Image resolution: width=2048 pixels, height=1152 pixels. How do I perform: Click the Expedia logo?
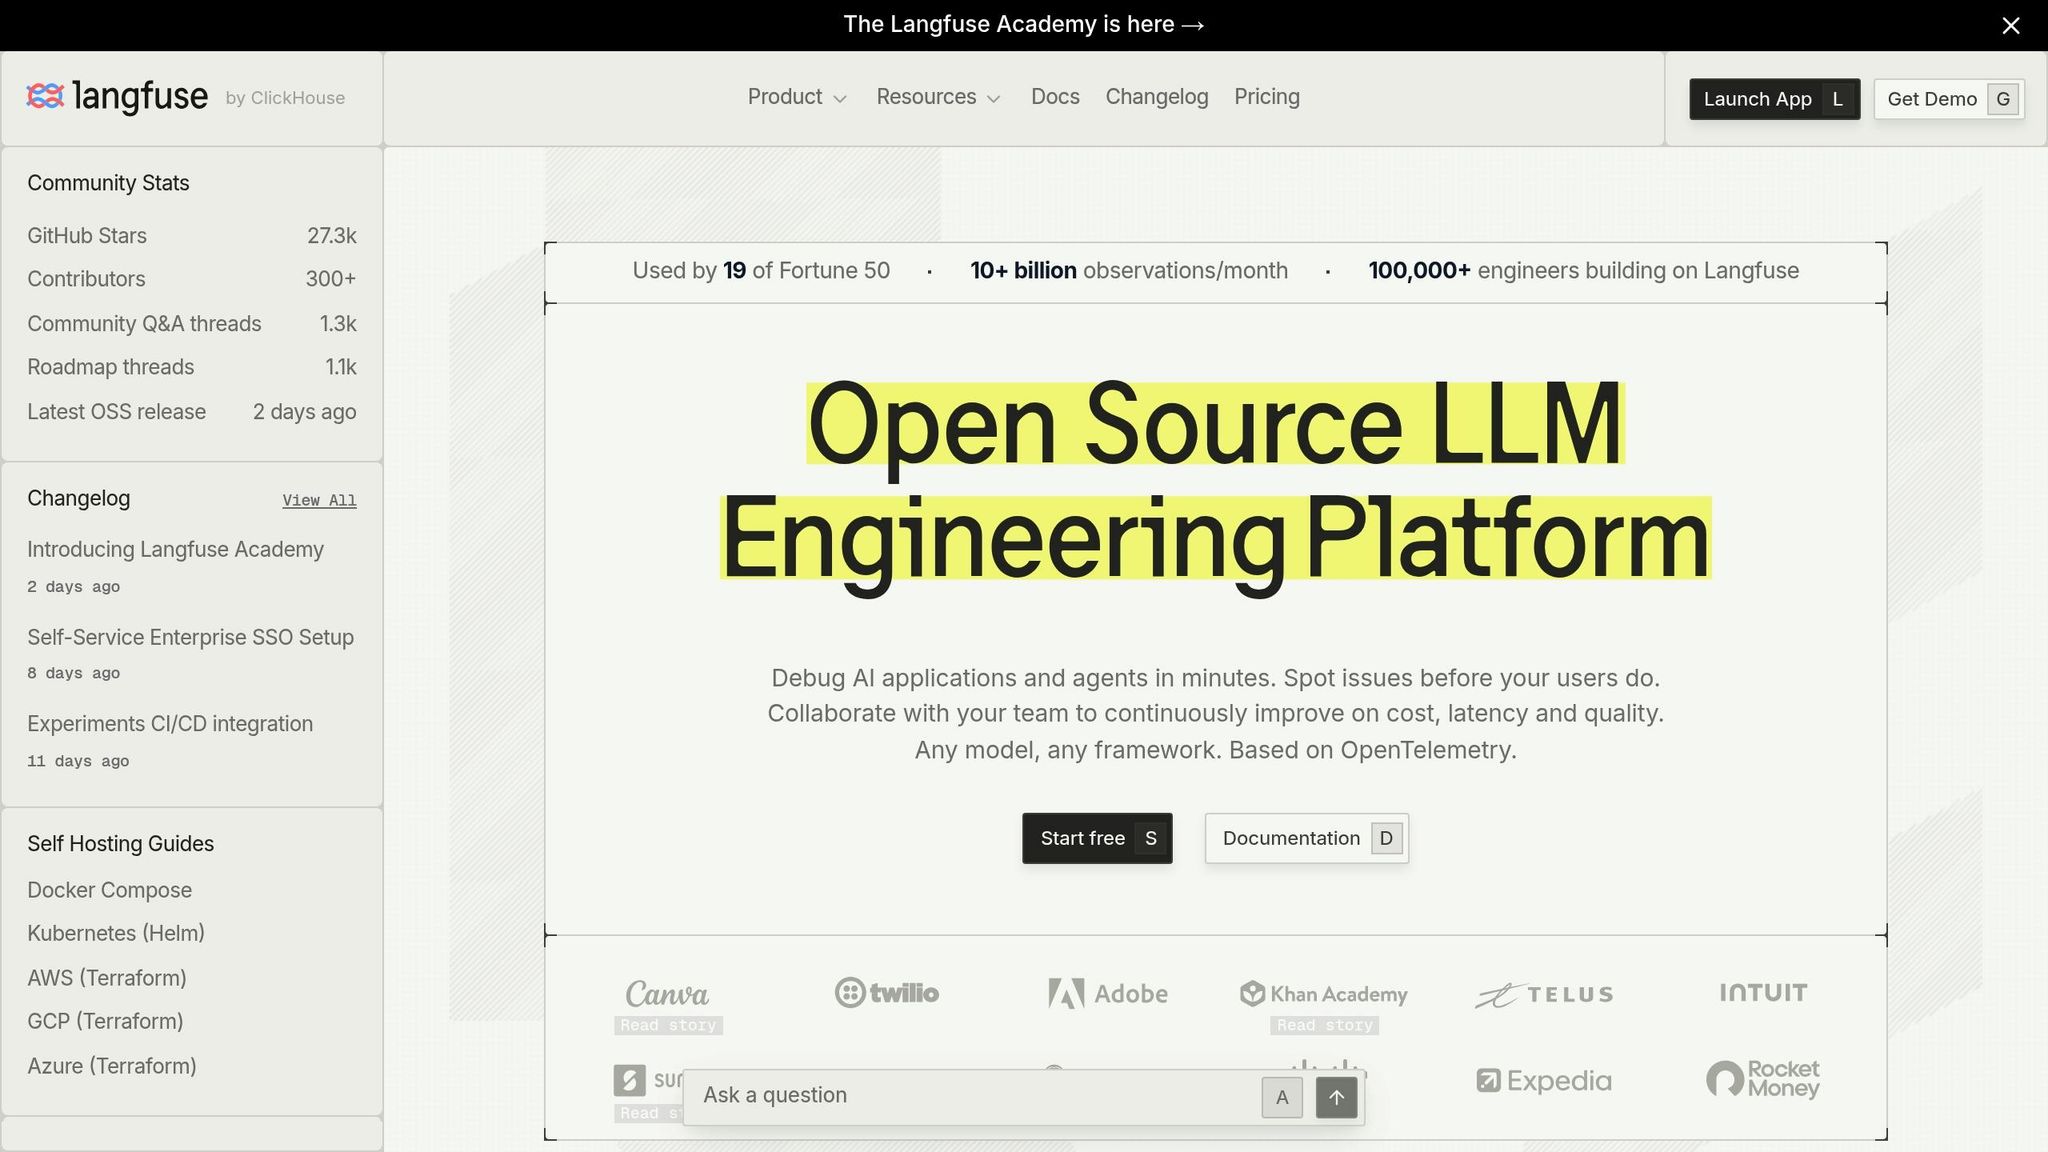(x=1544, y=1080)
